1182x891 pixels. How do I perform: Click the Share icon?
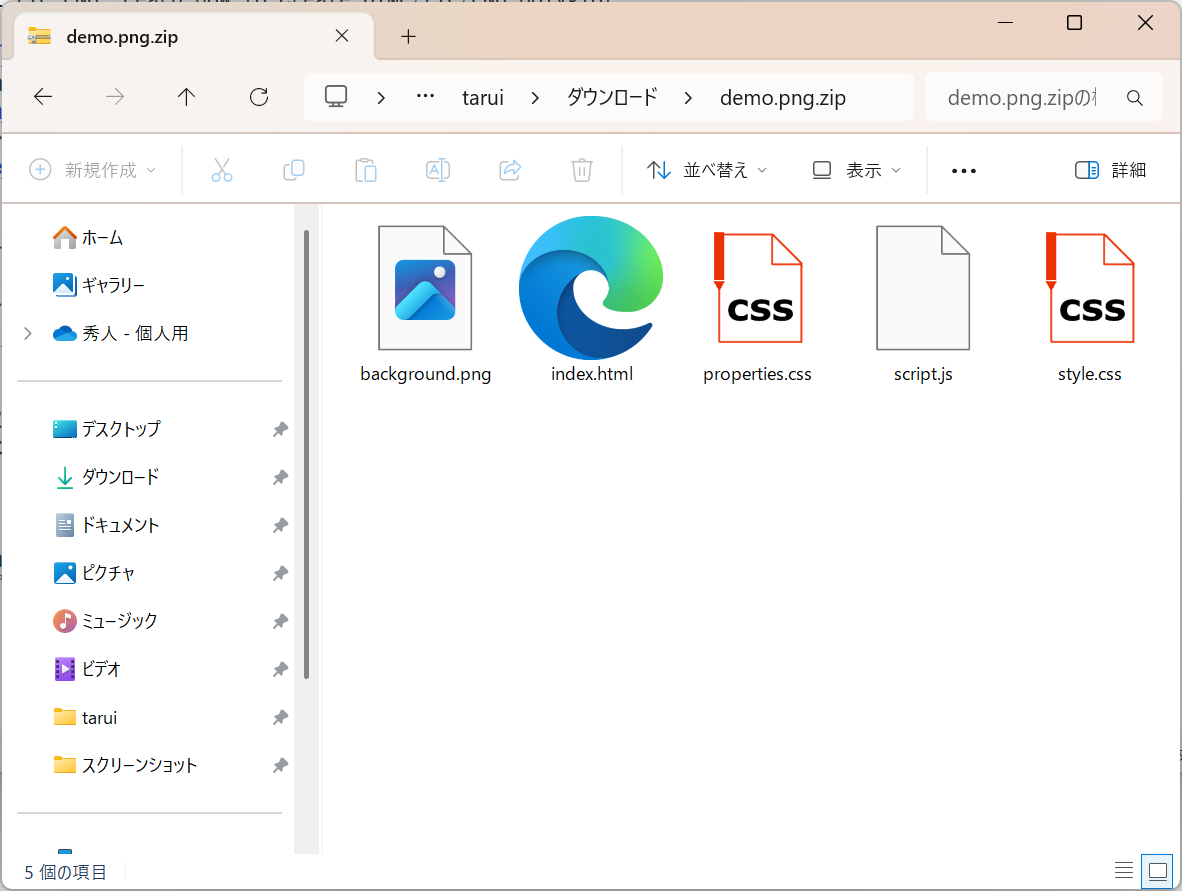point(510,170)
